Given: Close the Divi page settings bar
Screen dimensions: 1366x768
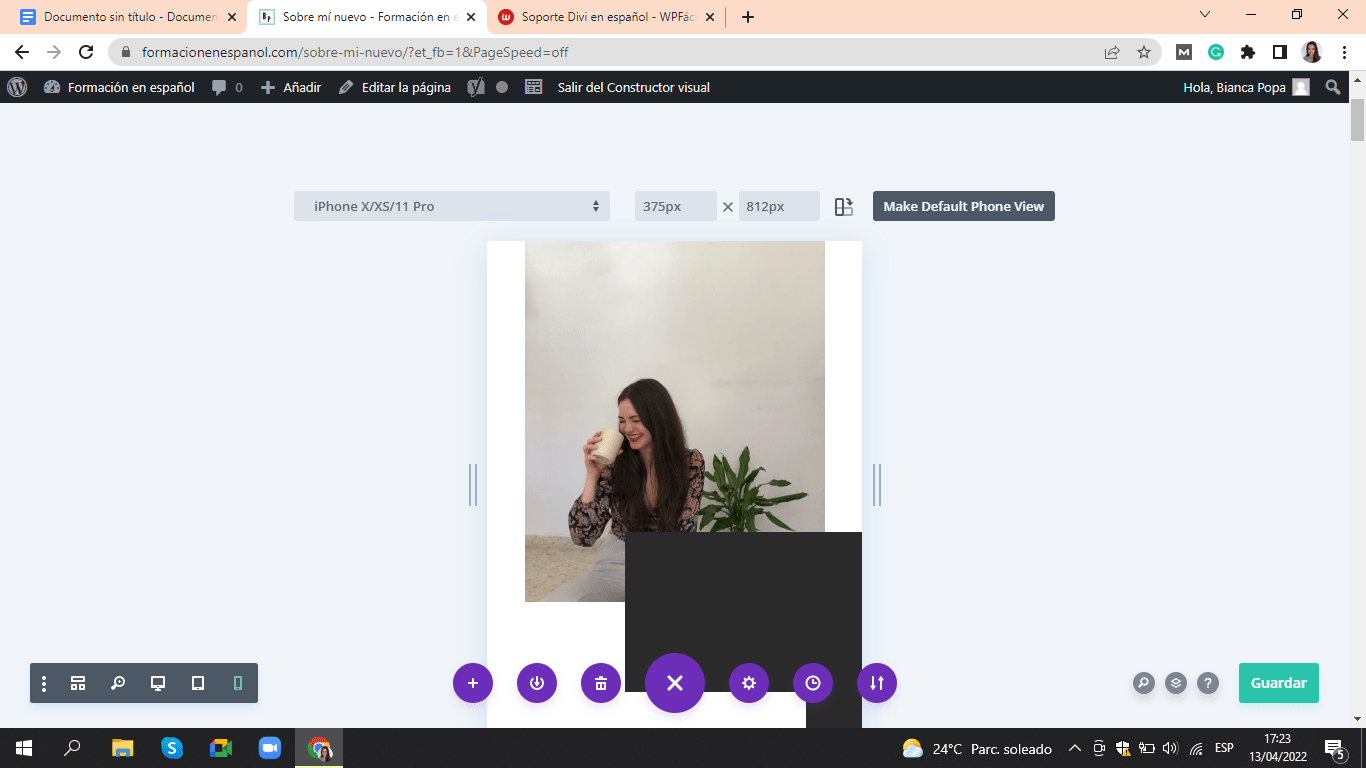Looking at the screenshot, I should (x=675, y=683).
